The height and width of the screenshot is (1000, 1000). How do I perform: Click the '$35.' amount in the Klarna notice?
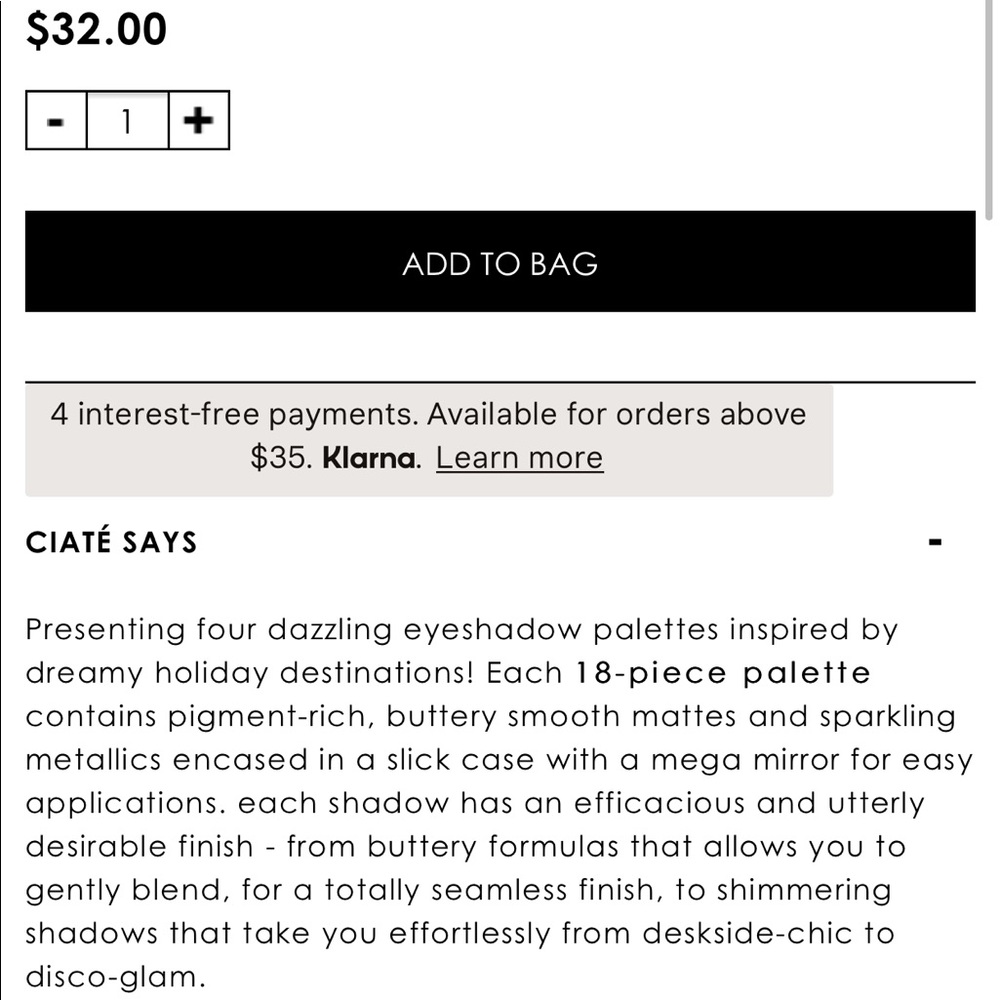pos(281,458)
